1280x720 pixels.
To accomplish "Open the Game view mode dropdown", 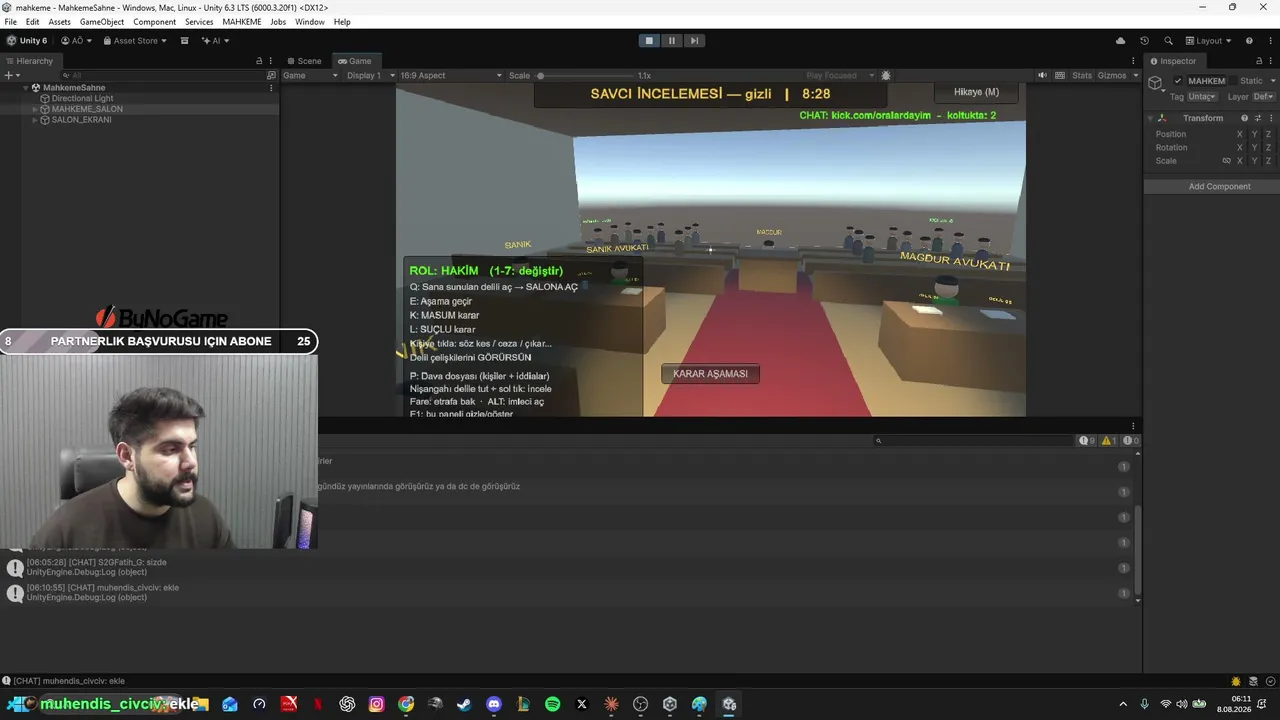I will (x=311, y=75).
